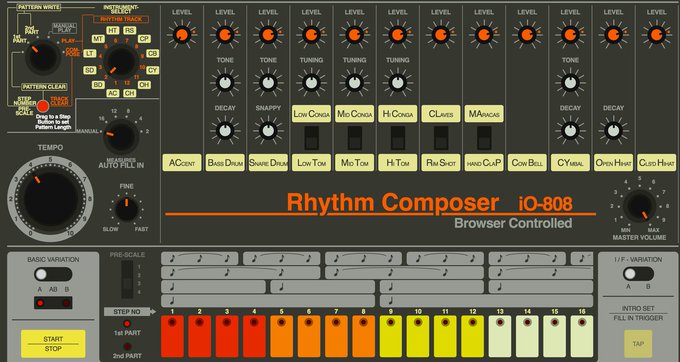This screenshot has width=680, height=362.
Task: Adjust the Bass Drum level knob
Action: (x=225, y=35)
